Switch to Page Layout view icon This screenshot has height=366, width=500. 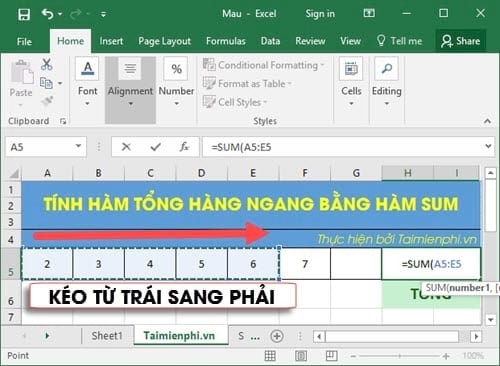pyautogui.click(x=301, y=356)
